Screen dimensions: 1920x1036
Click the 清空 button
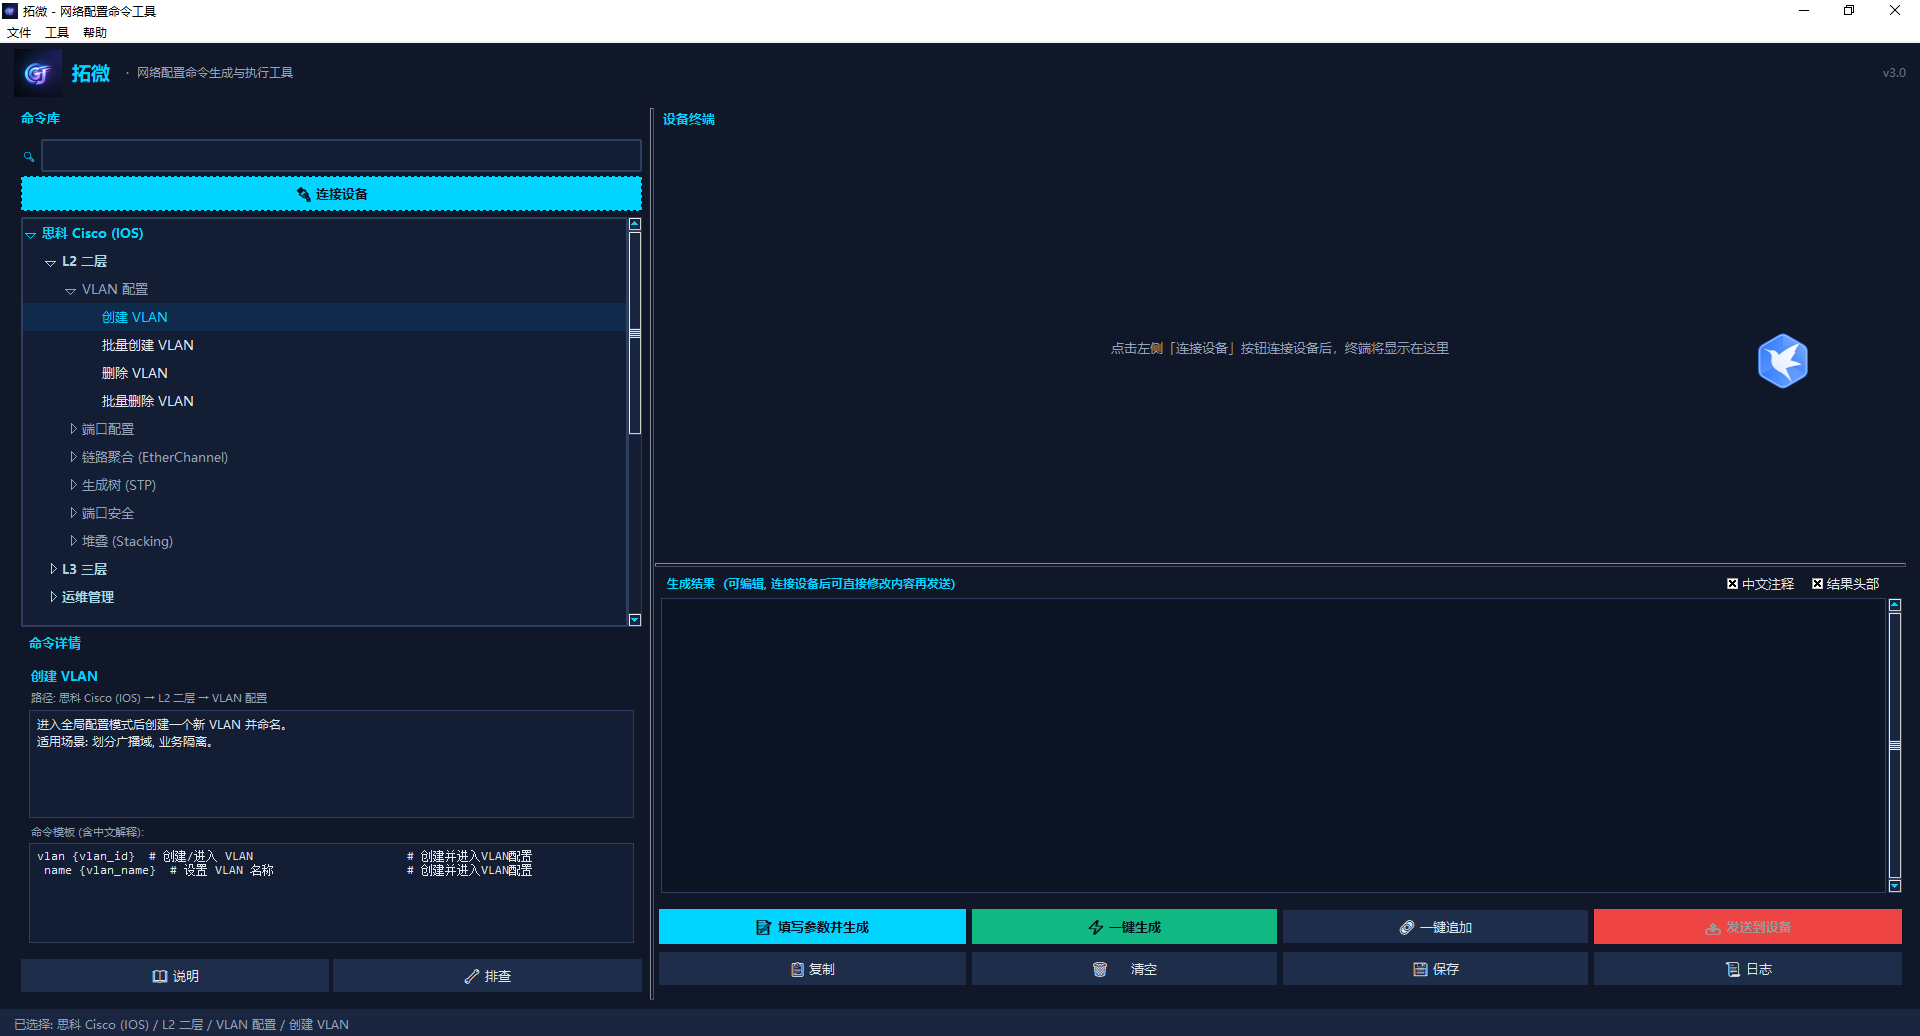click(1124, 969)
